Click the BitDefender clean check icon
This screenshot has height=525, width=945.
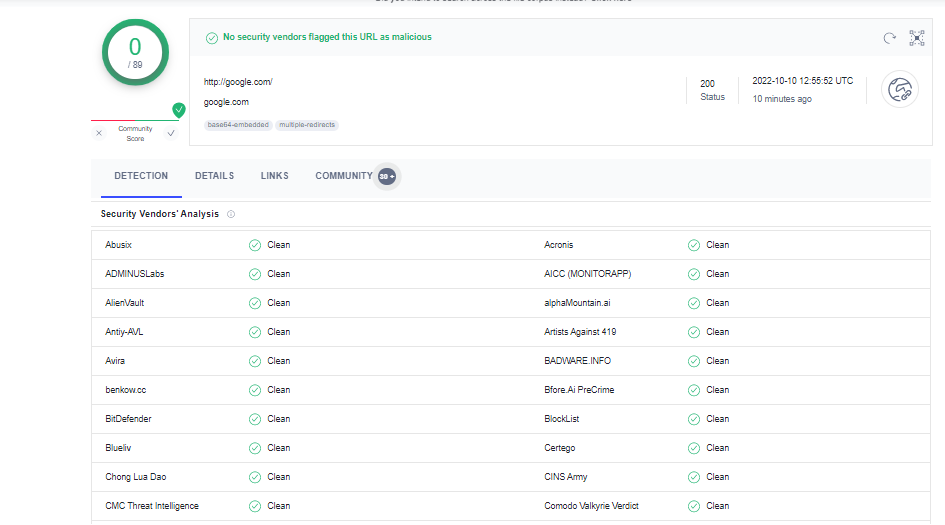pyautogui.click(x=255, y=419)
